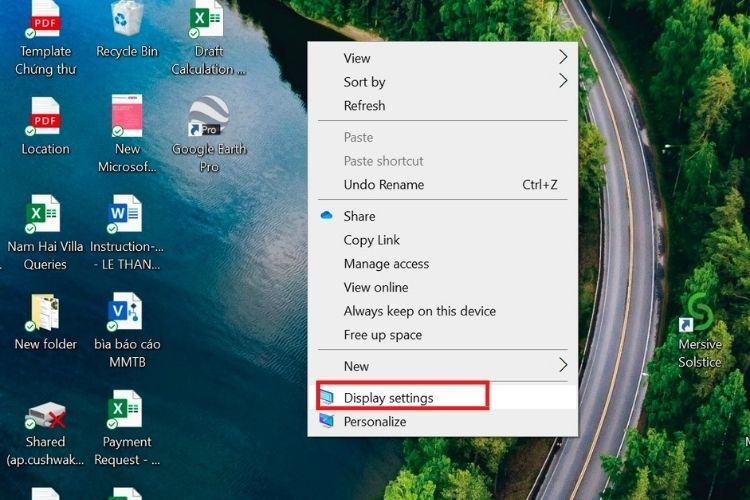Select the bìa báo cáo MMTB Visio icon
This screenshot has width=750, height=500.
pos(125,312)
